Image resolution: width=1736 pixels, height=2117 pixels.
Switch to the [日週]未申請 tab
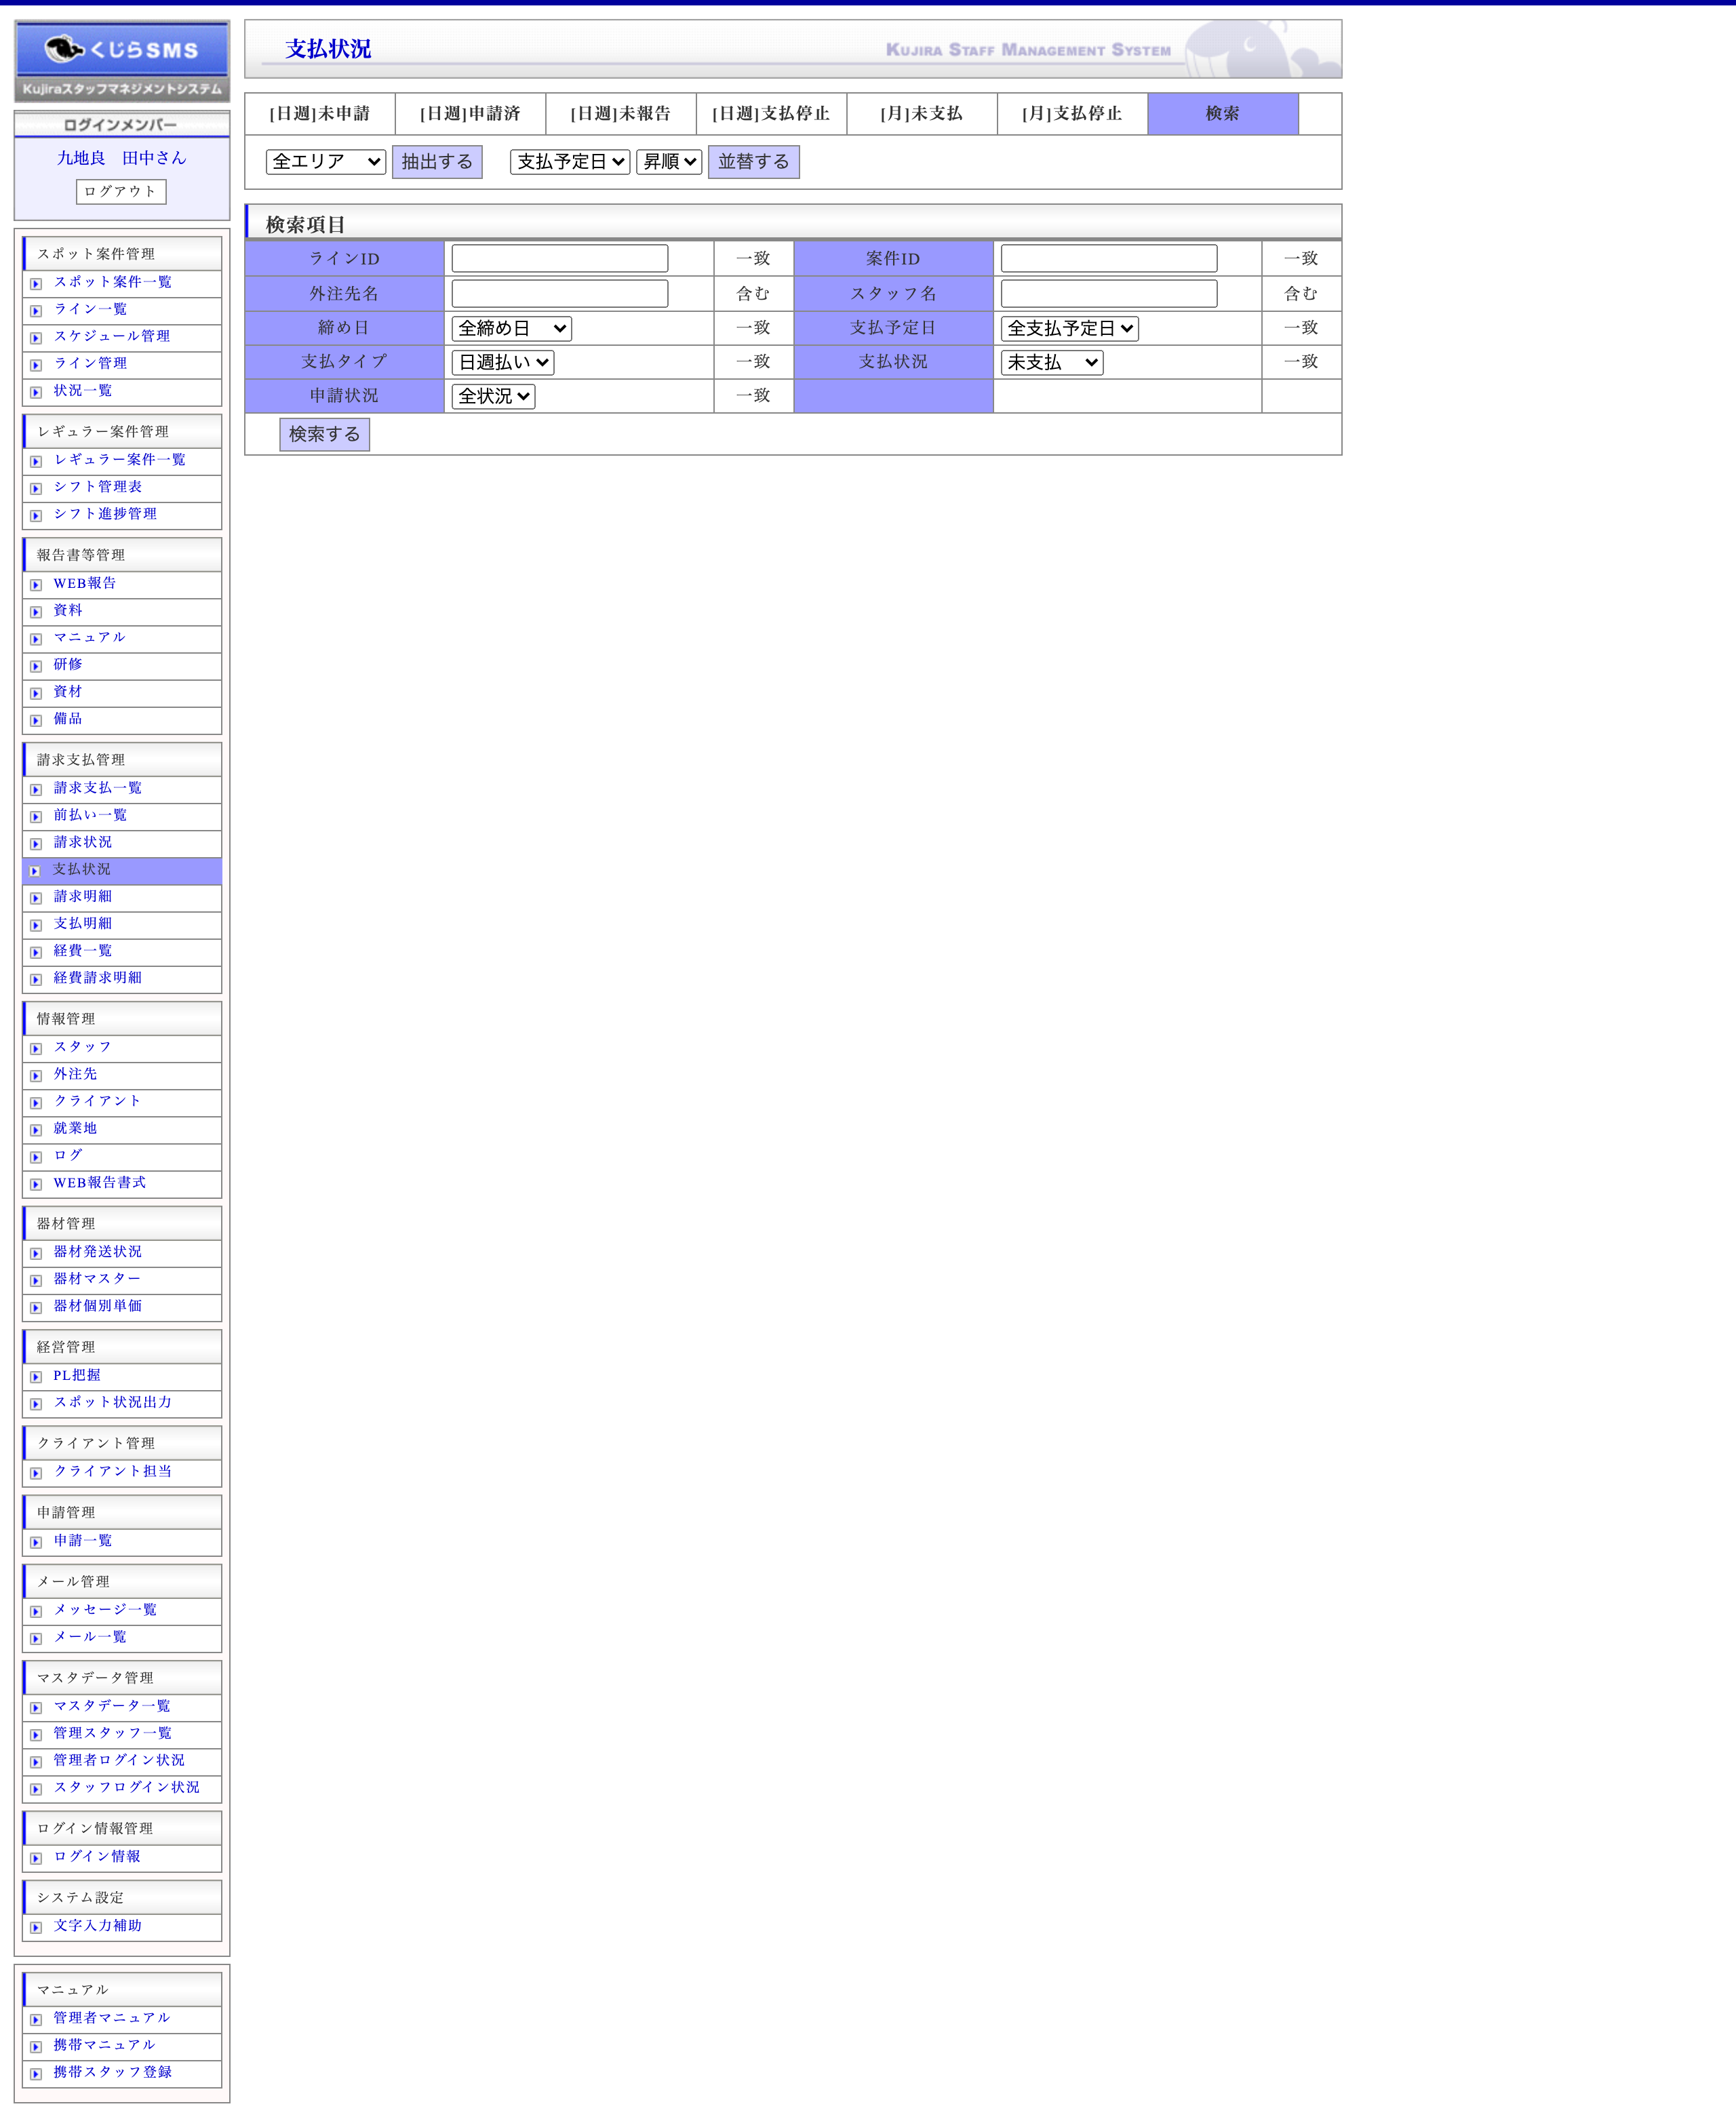pyautogui.click(x=320, y=114)
